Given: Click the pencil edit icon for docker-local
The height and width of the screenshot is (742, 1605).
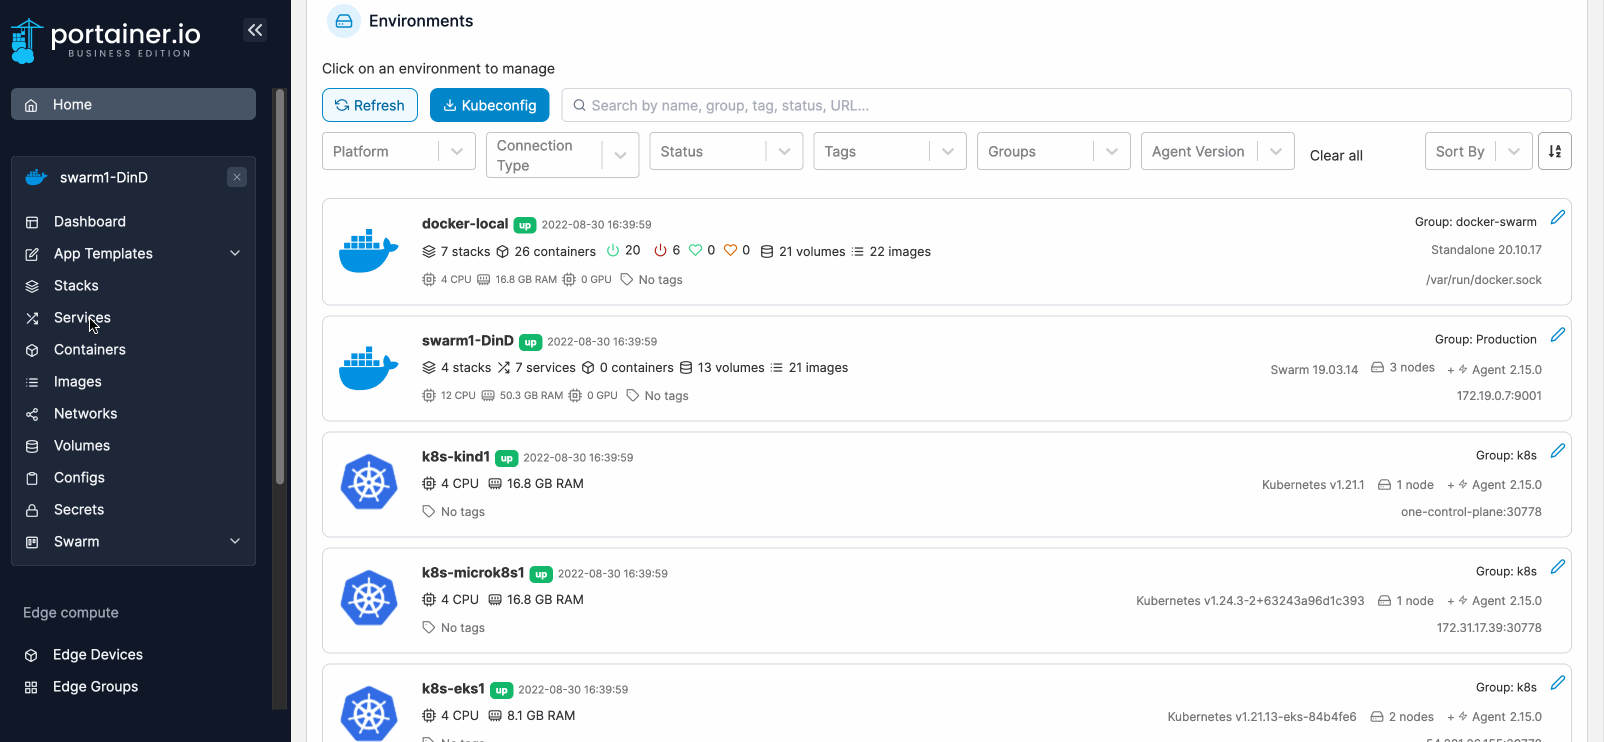Looking at the screenshot, I should click(x=1557, y=218).
